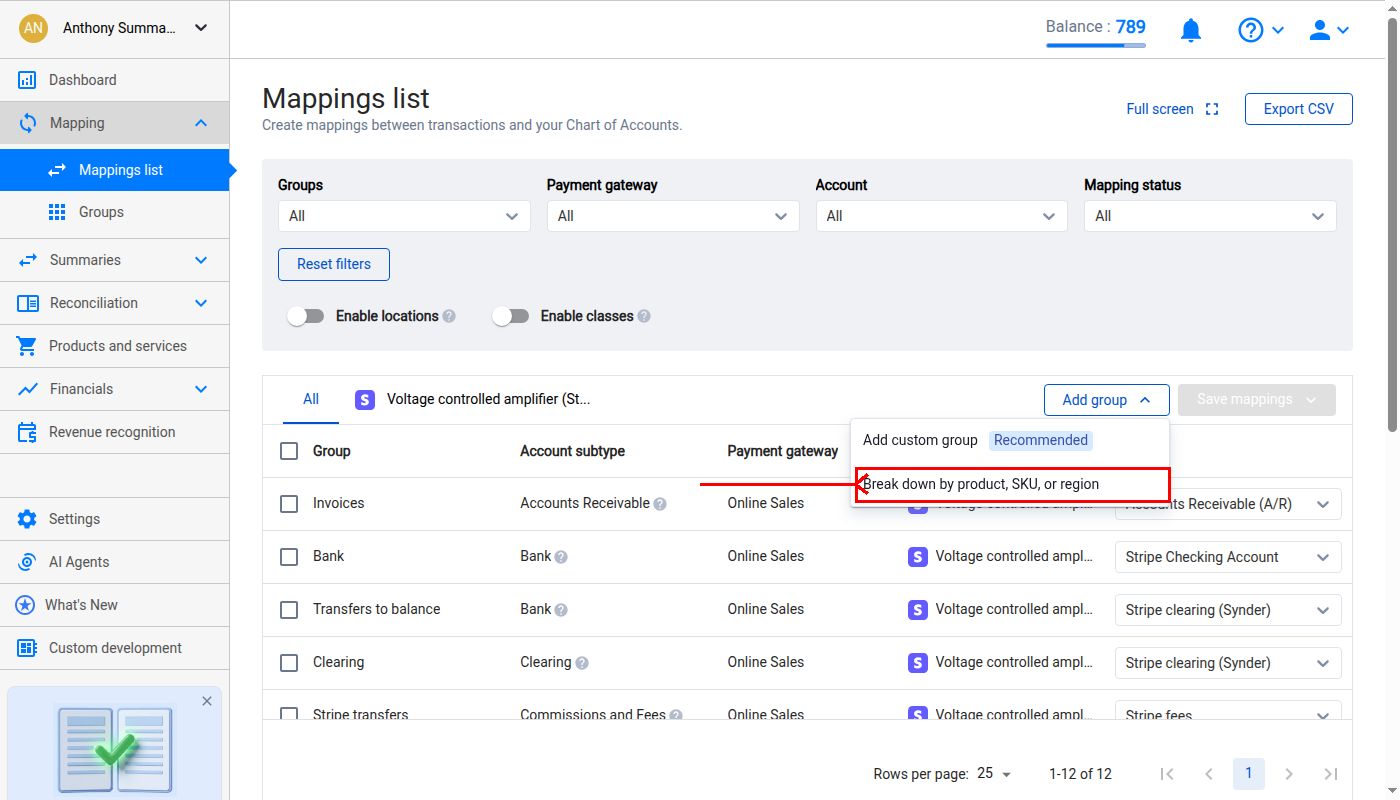The height and width of the screenshot is (800, 1400).
Task: Go to next page arrow
Action: pos(1289,774)
